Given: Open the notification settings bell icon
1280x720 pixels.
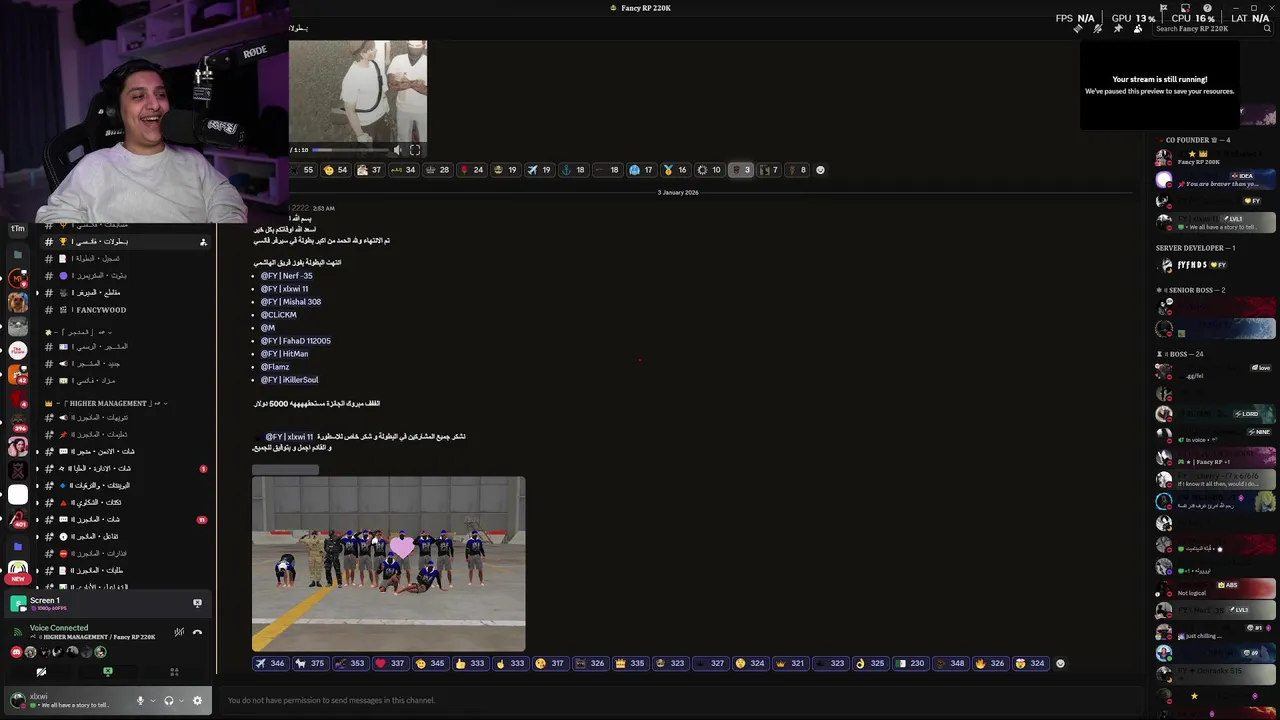Looking at the screenshot, I should [x=1098, y=29].
